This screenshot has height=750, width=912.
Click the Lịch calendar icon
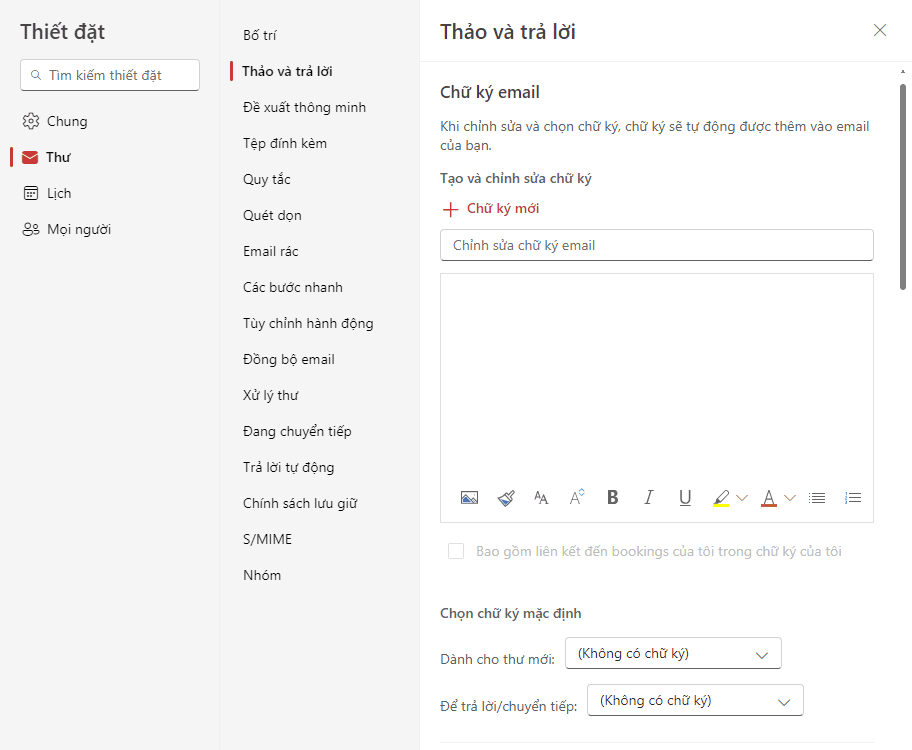click(31, 193)
